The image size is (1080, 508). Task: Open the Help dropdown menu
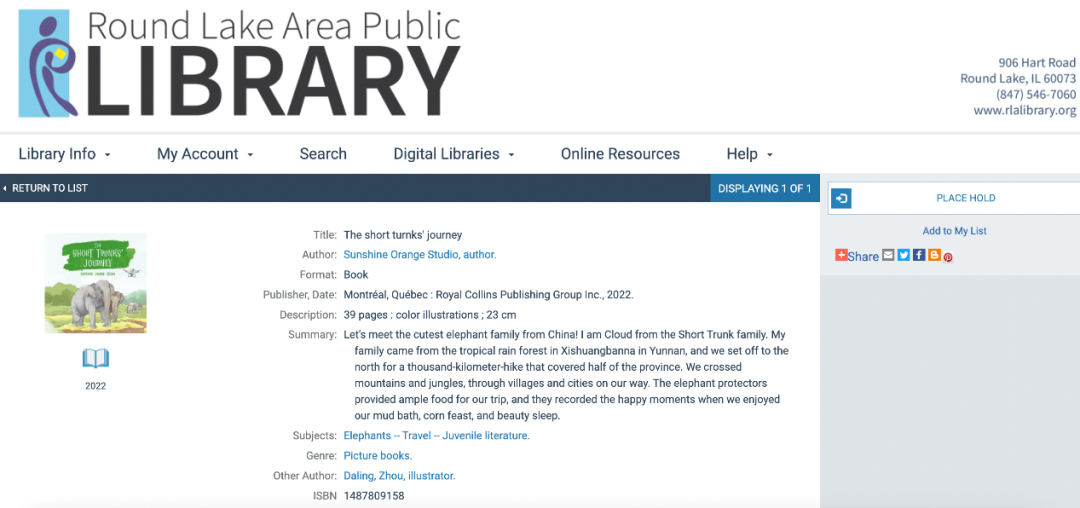click(749, 154)
